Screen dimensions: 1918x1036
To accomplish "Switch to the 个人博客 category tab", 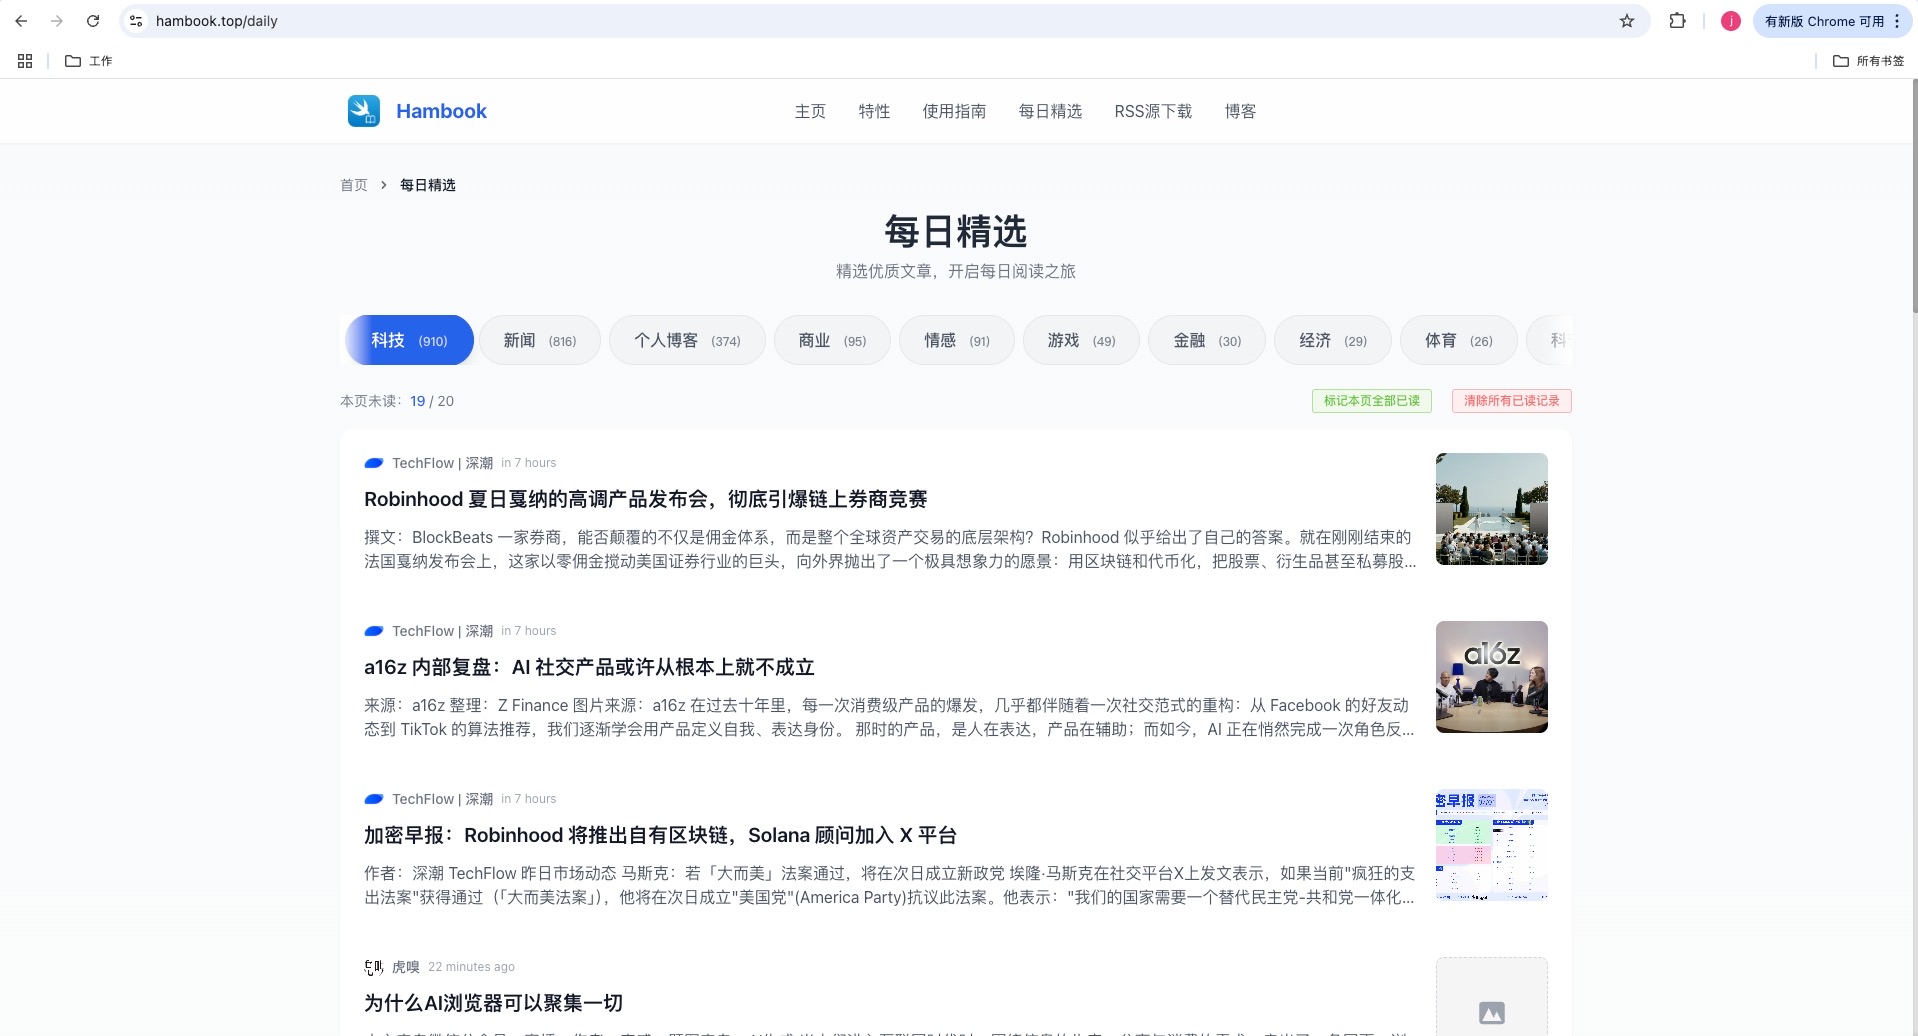I will point(687,341).
